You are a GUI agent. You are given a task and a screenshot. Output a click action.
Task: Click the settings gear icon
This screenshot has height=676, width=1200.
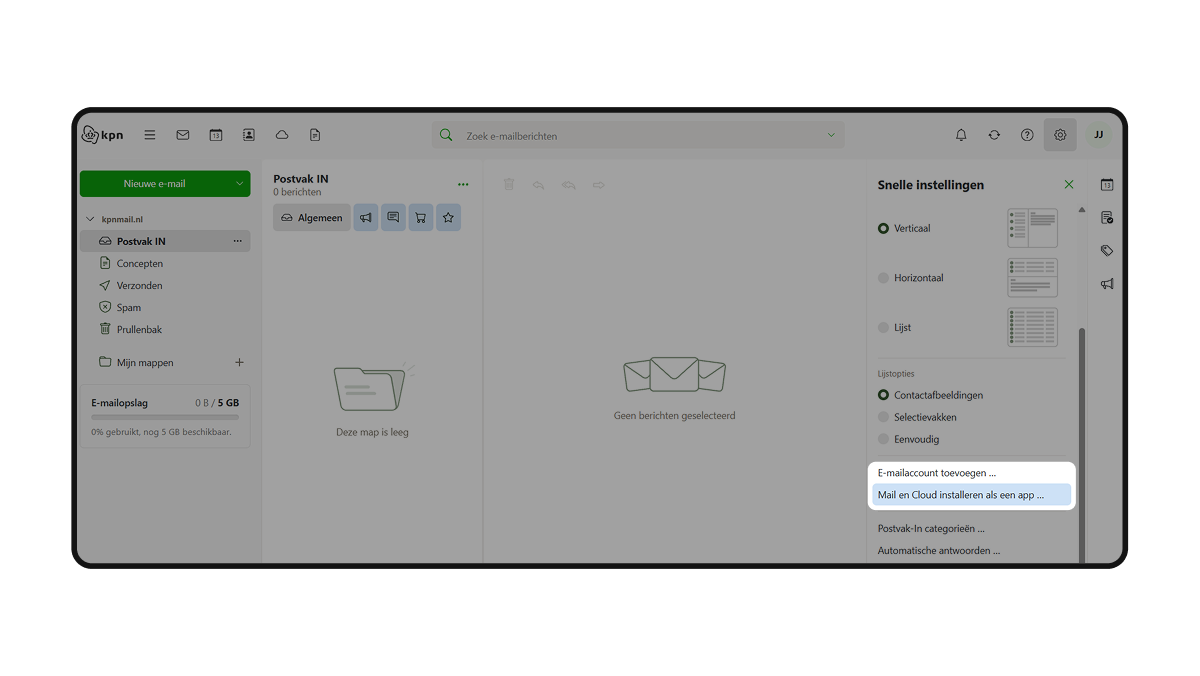(x=1060, y=135)
